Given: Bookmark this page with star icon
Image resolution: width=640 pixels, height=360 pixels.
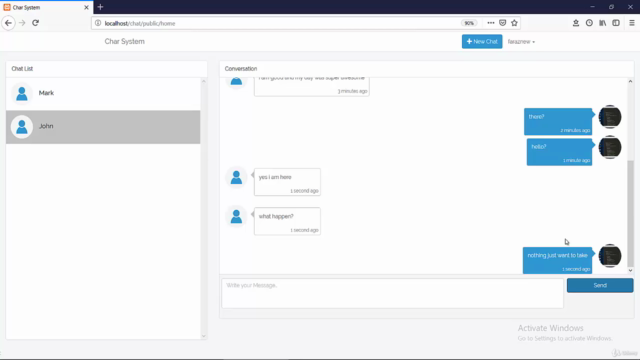Looking at the screenshot, I should click(514, 23).
